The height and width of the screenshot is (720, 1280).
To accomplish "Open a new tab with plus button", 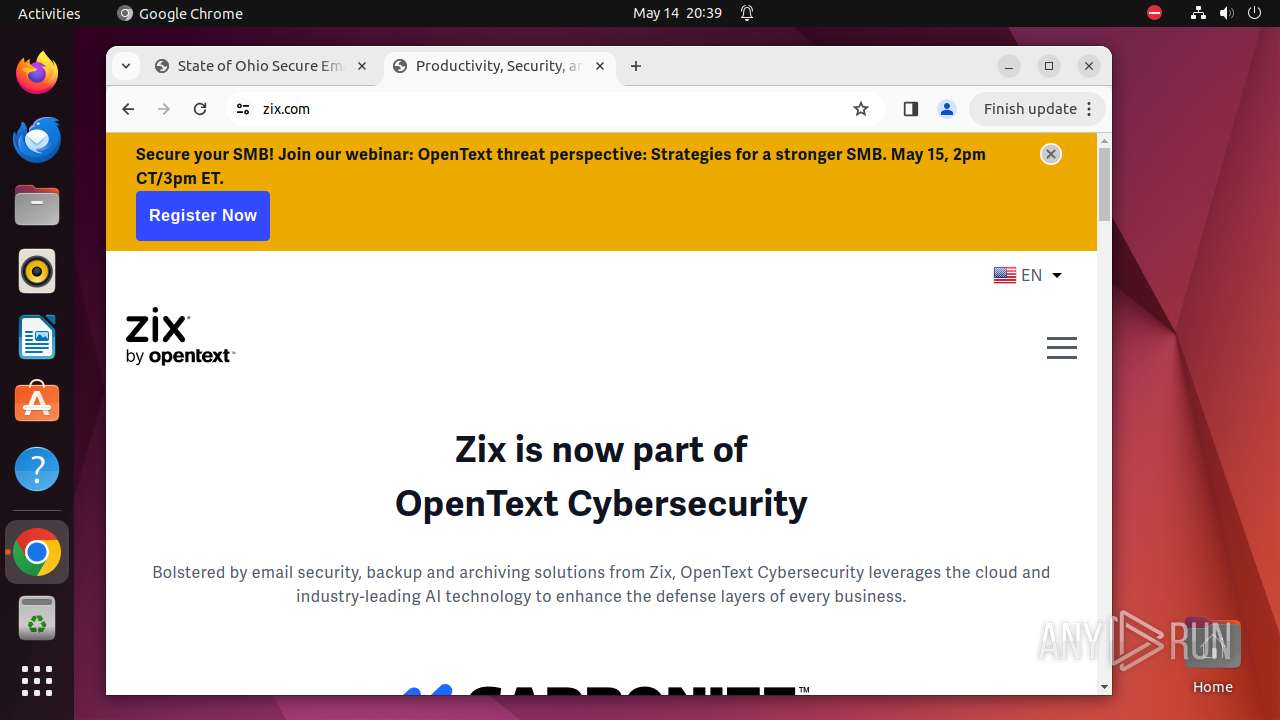I will pyautogui.click(x=636, y=66).
